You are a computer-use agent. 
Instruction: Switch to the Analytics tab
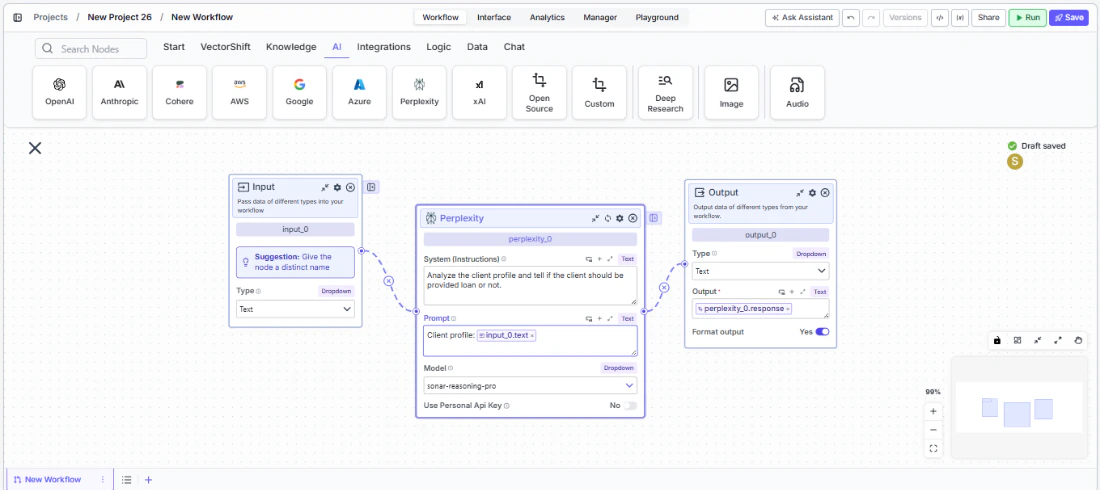547,18
